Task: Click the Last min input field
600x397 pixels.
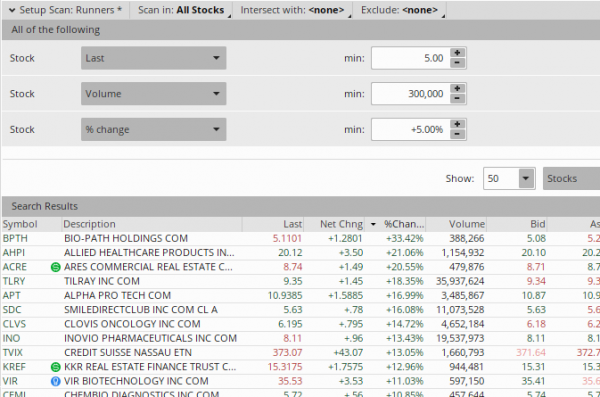Action: tap(410, 58)
